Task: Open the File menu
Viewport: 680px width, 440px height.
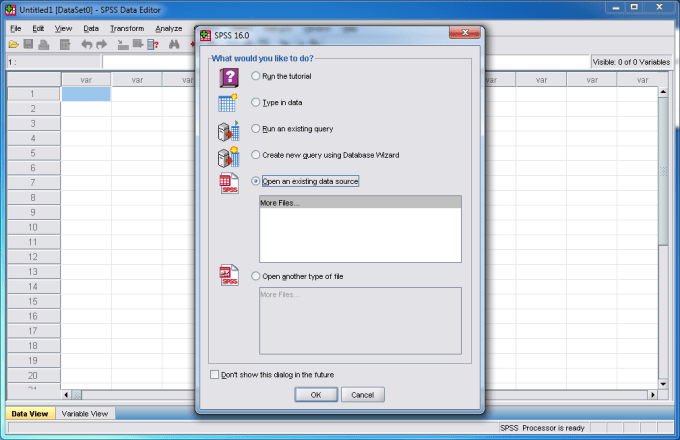Action: (x=16, y=28)
